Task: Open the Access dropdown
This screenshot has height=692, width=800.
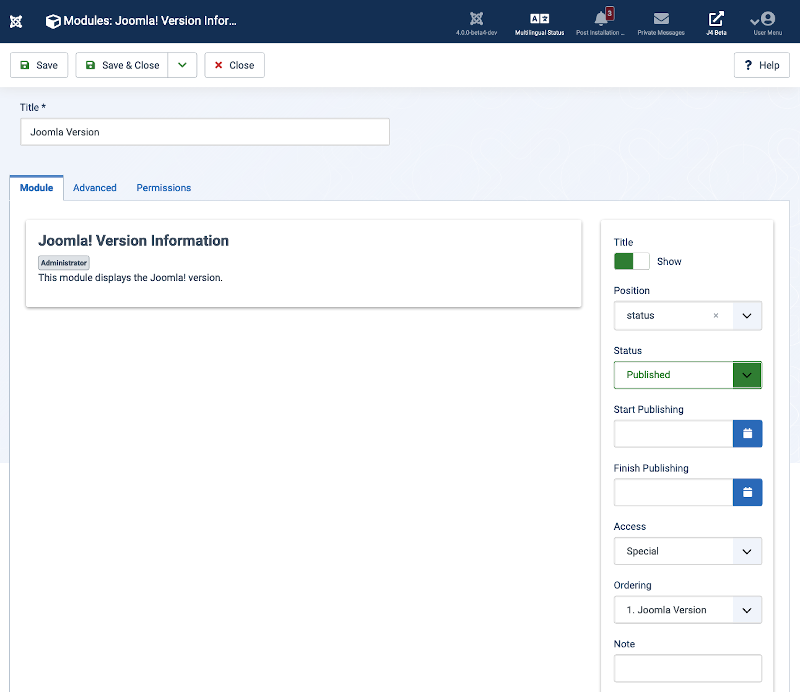Action: 688,551
